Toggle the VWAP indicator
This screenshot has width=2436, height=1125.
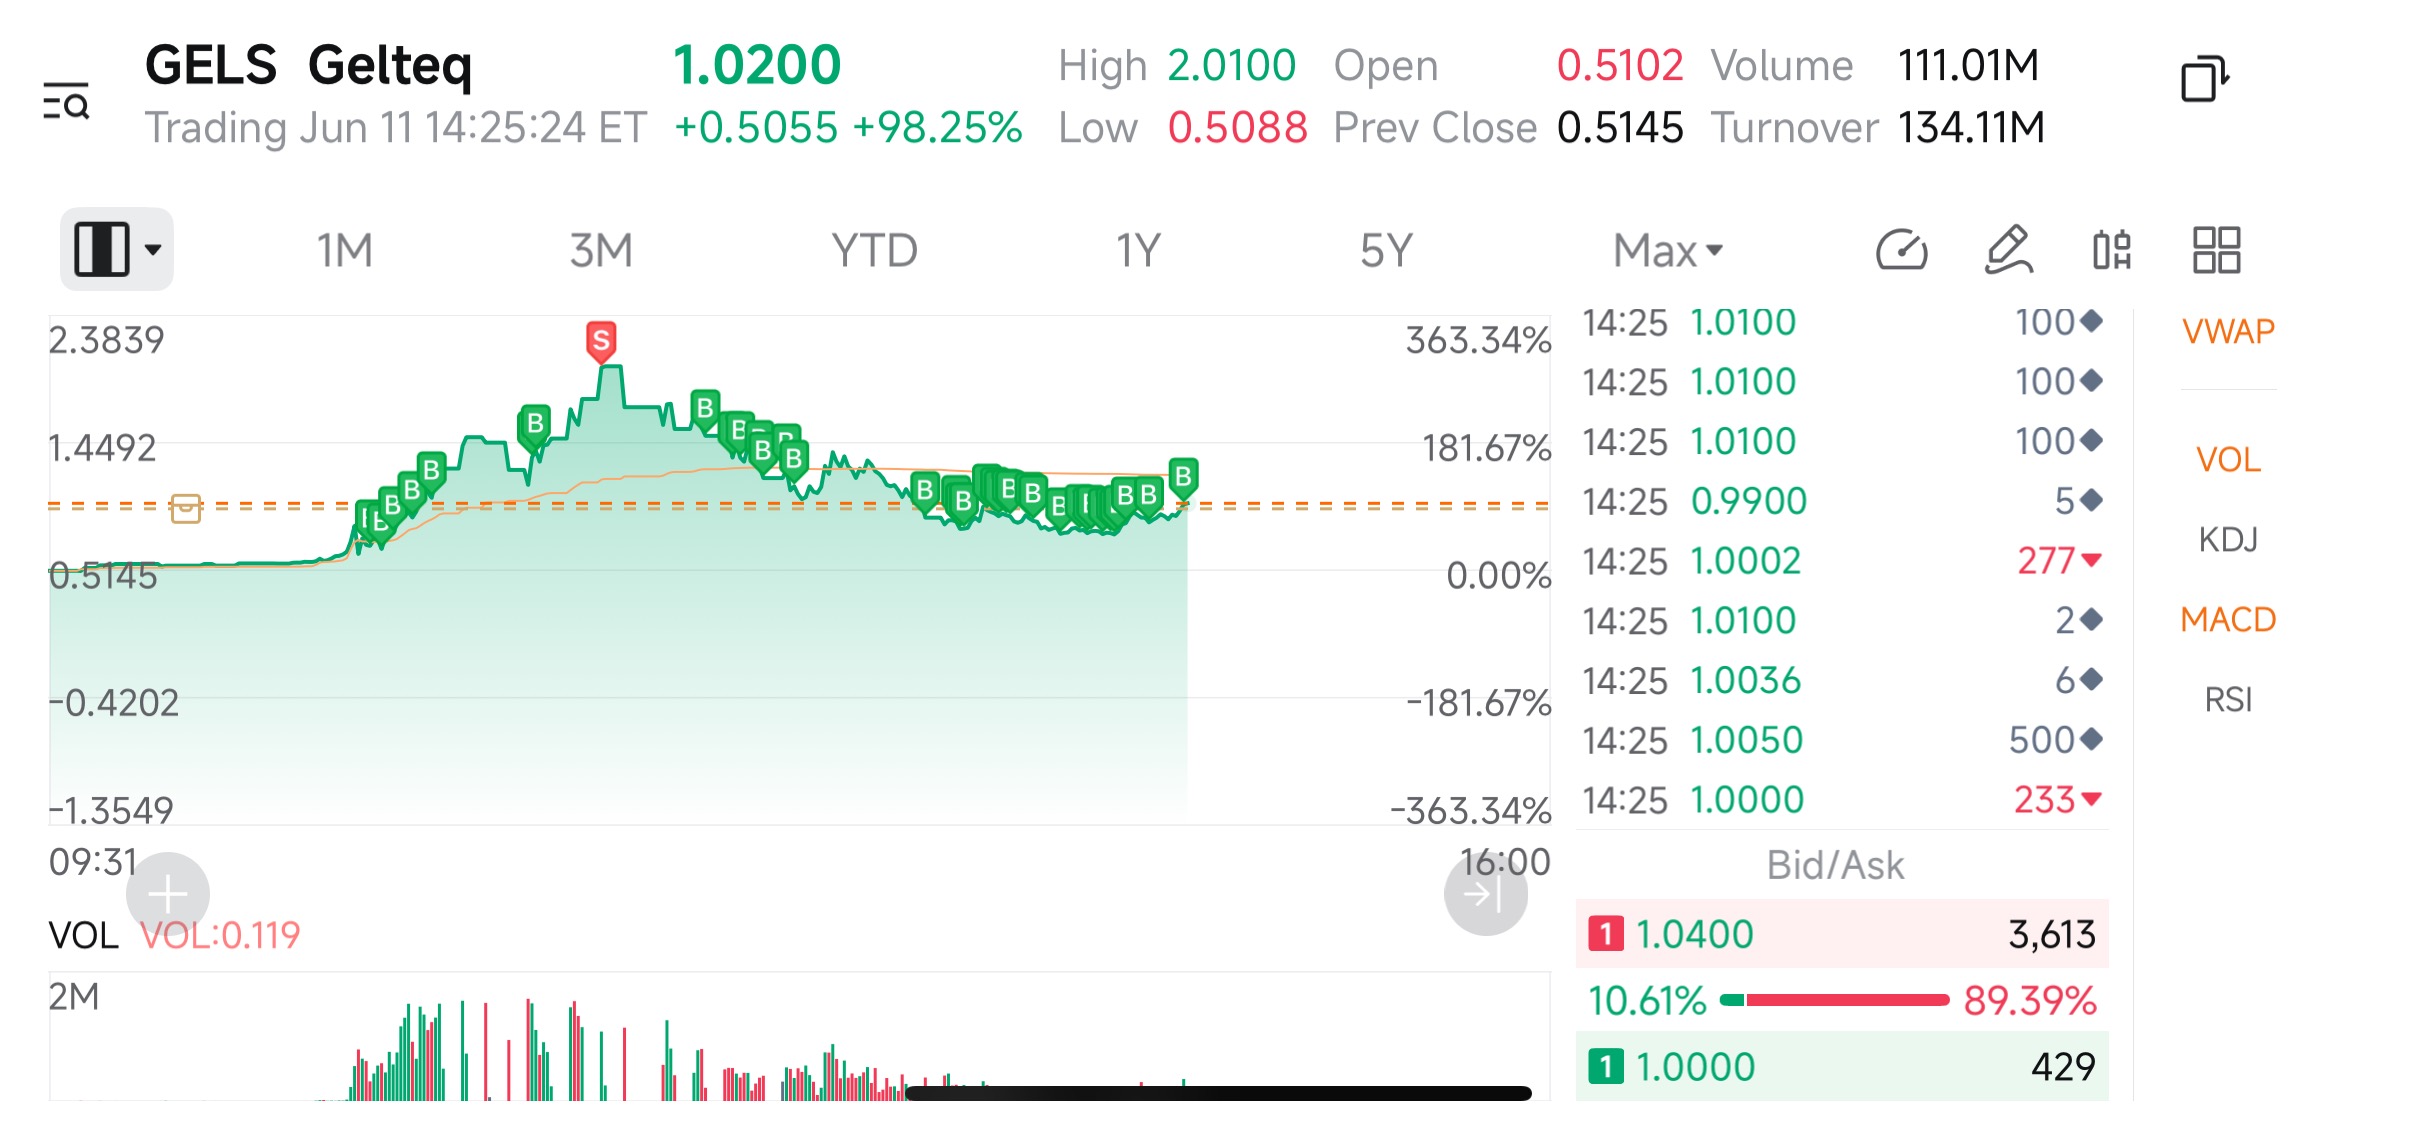(2228, 331)
